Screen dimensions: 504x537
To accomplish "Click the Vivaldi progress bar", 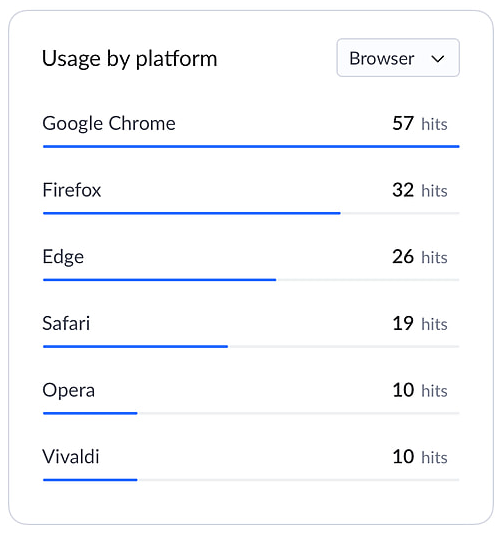I will pyautogui.click(x=90, y=480).
